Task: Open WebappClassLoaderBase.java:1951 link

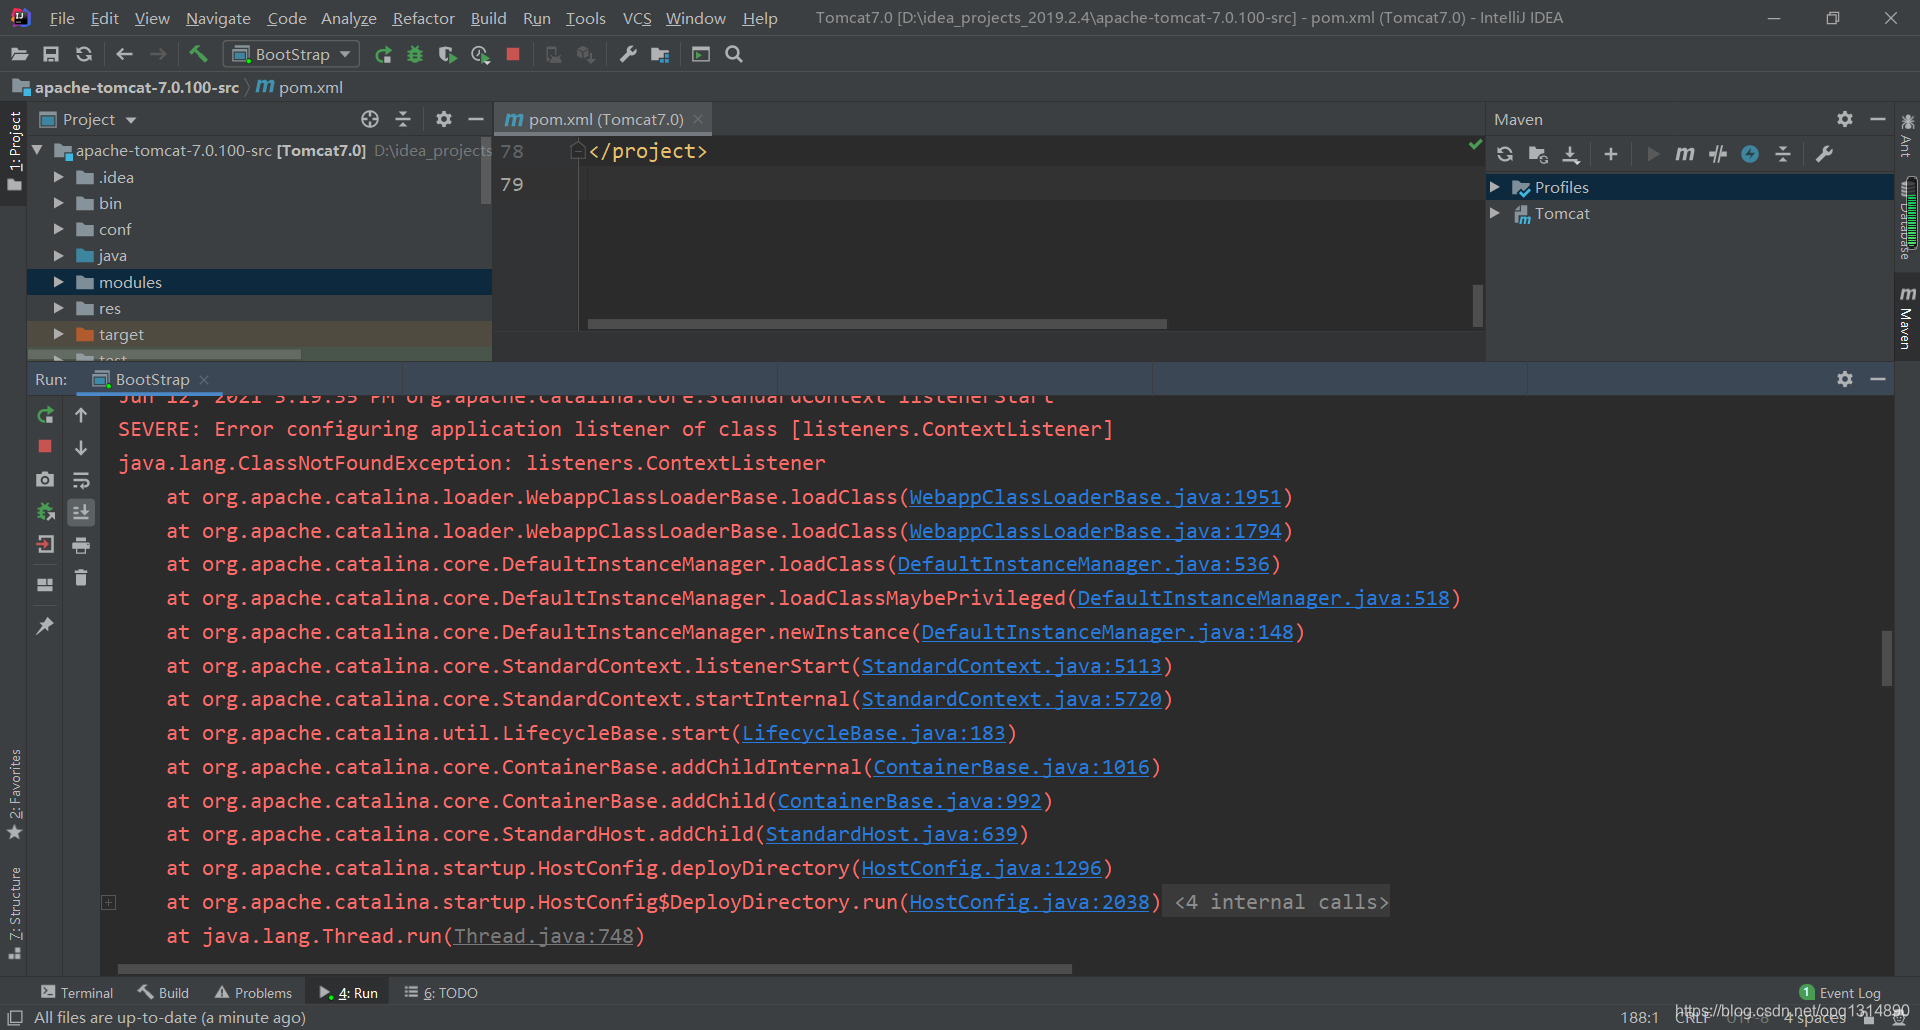Action: click(x=1095, y=497)
